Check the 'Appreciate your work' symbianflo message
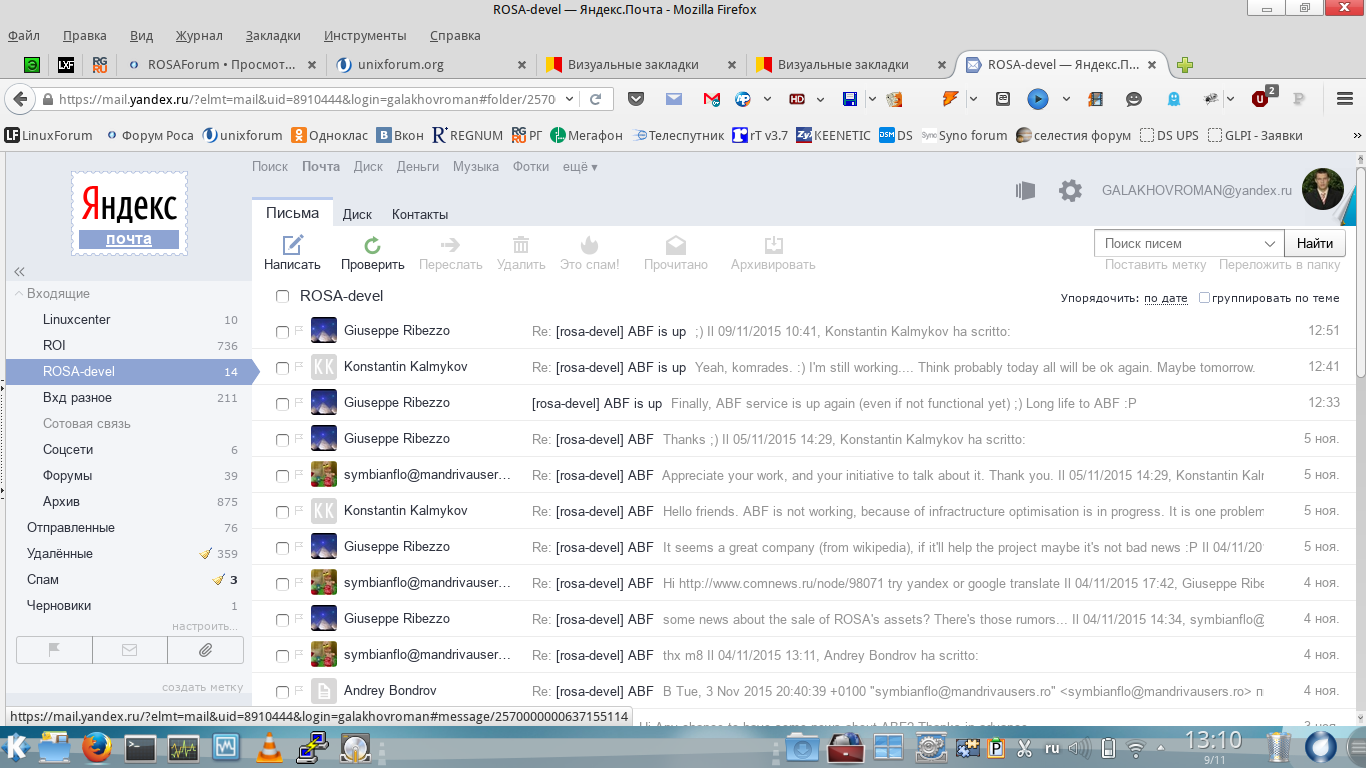 click(x=282, y=476)
